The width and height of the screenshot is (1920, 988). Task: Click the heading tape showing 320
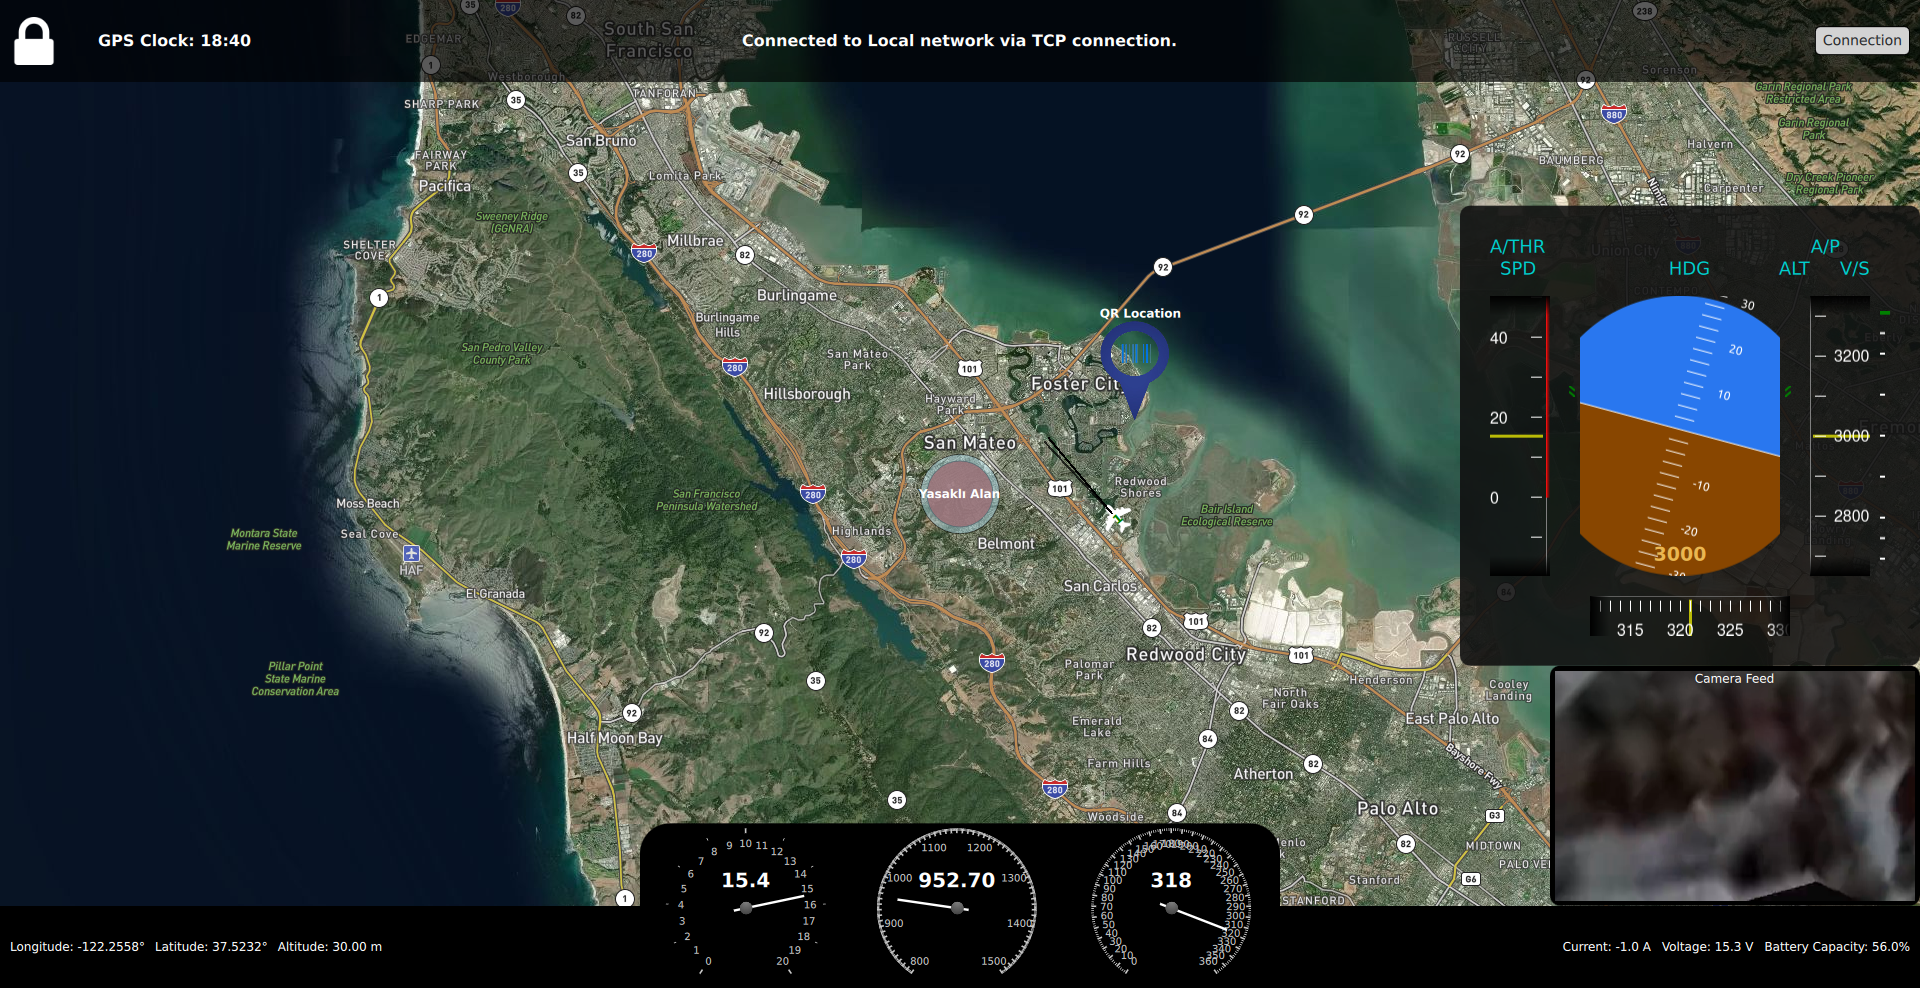pyautogui.click(x=1690, y=617)
